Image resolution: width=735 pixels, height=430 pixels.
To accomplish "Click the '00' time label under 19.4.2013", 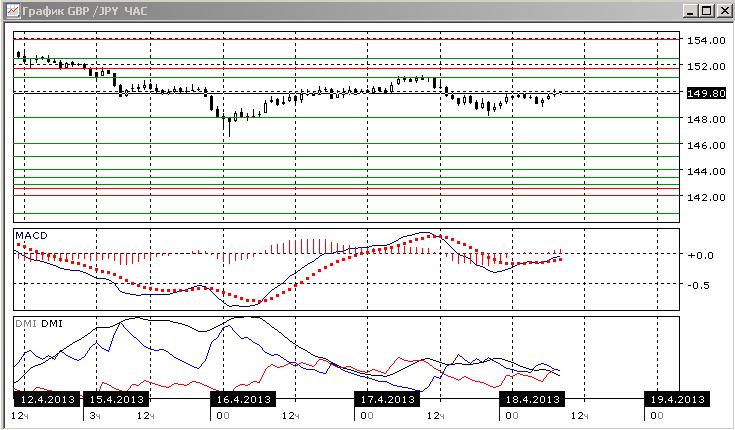I will pyautogui.click(x=657, y=415).
